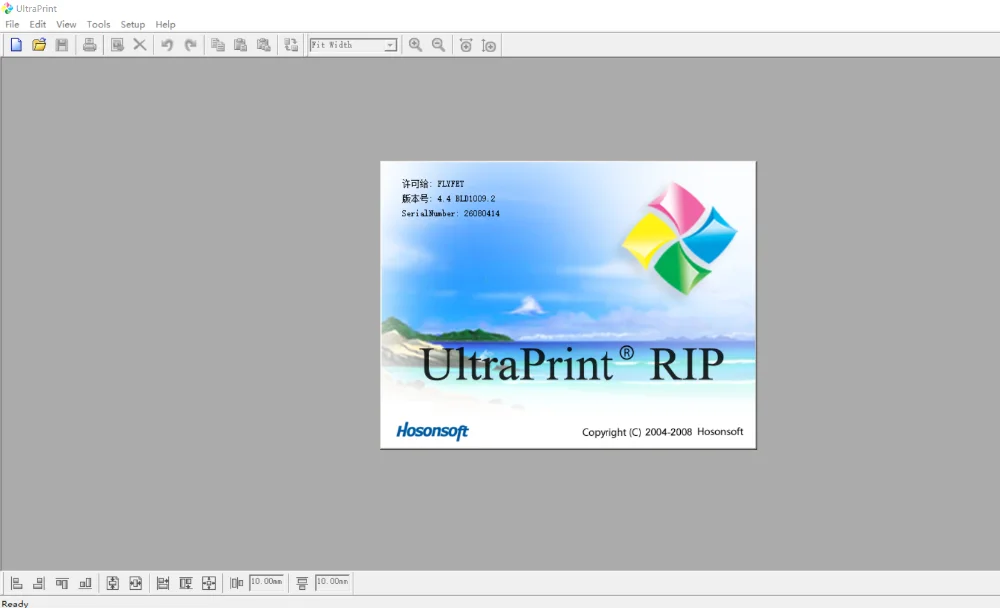The height and width of the screenshot is (608, 1000).
Task: Click the Delete X toolbar icon
Action: coord(140,45)
